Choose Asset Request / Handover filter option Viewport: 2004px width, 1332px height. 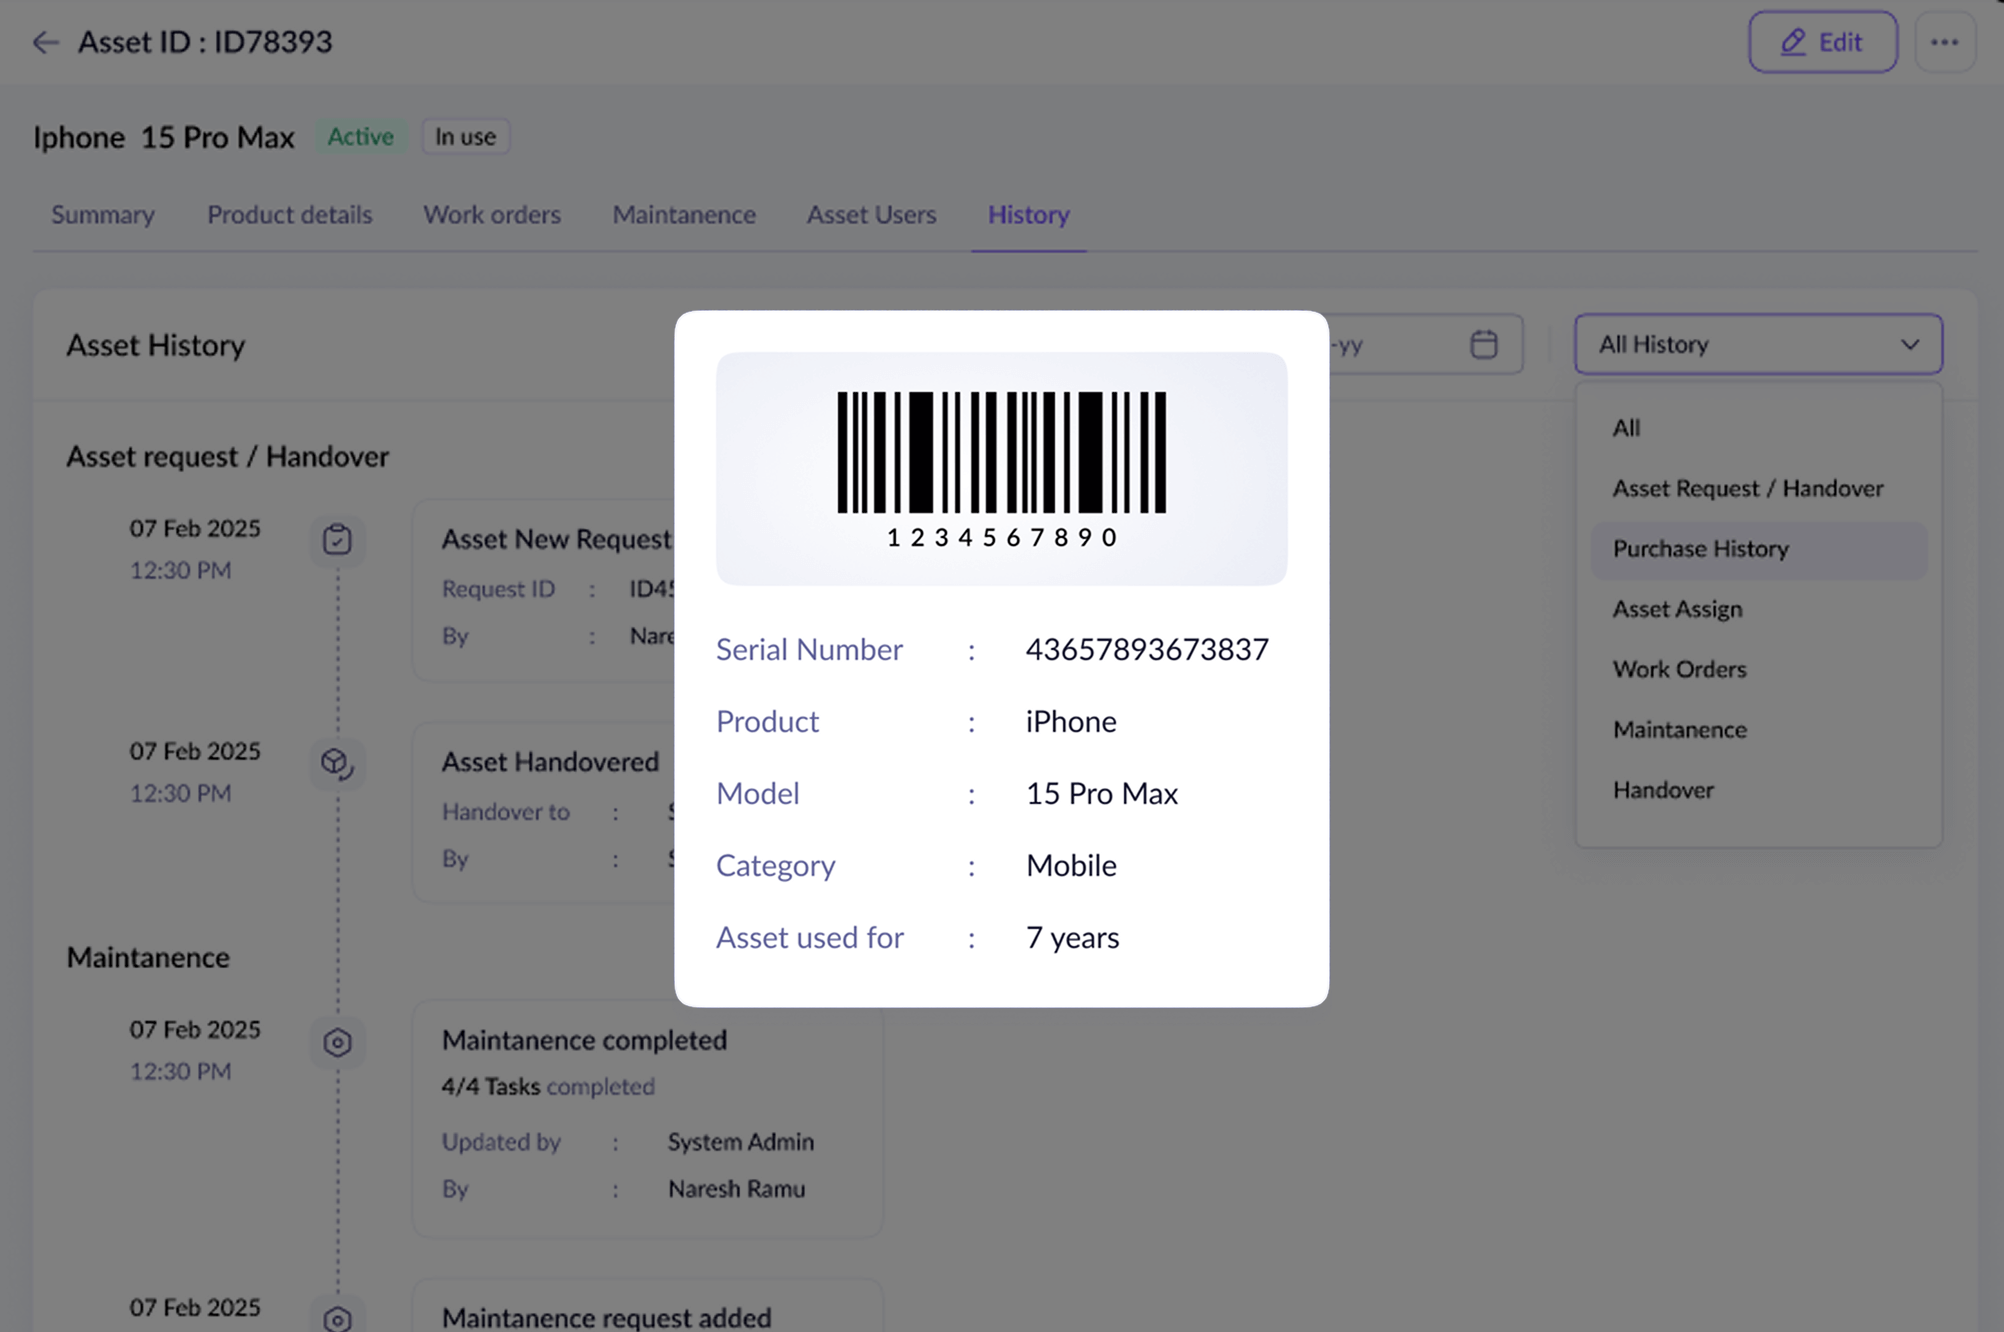coord(1747,489)
